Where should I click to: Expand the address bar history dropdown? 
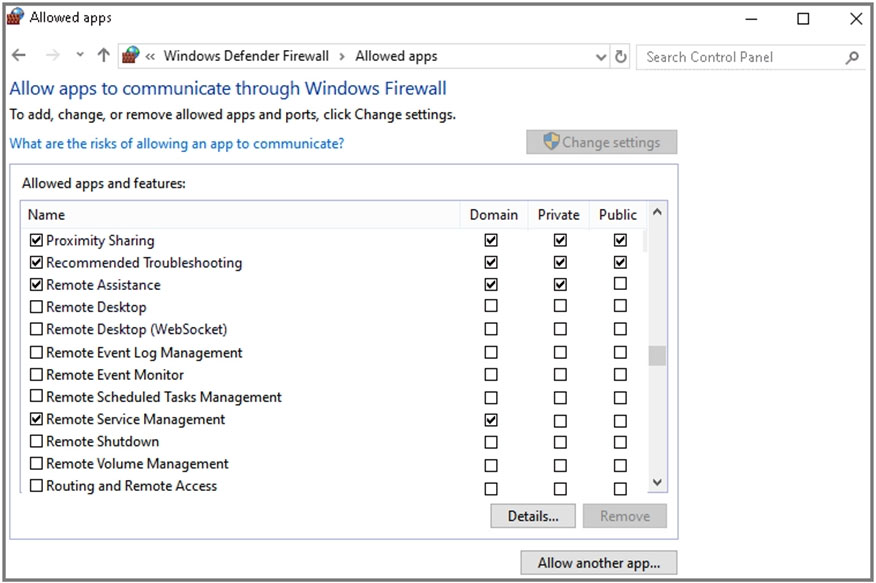(601, 57)
